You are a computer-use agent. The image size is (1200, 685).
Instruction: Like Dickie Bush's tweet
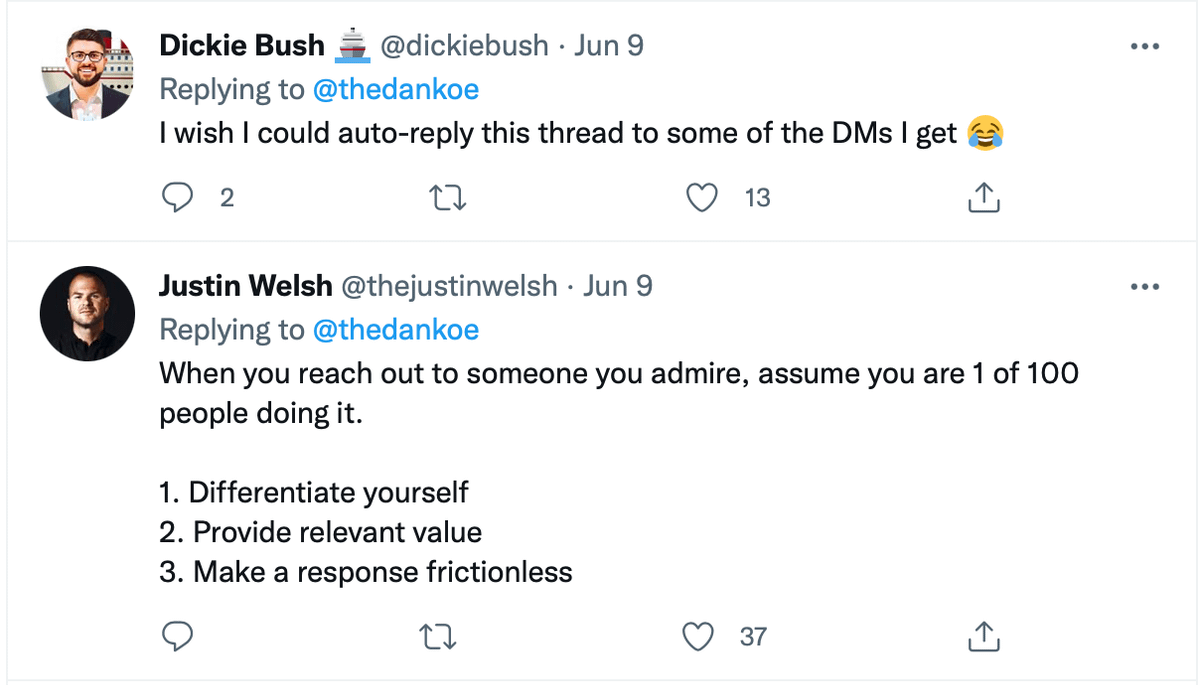click(x=703, y=198)
